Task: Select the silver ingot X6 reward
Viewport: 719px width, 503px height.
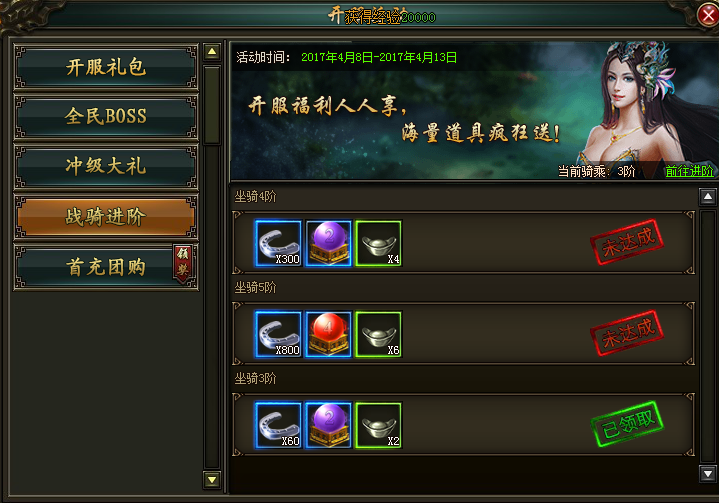Action: (x=379, y=334)
